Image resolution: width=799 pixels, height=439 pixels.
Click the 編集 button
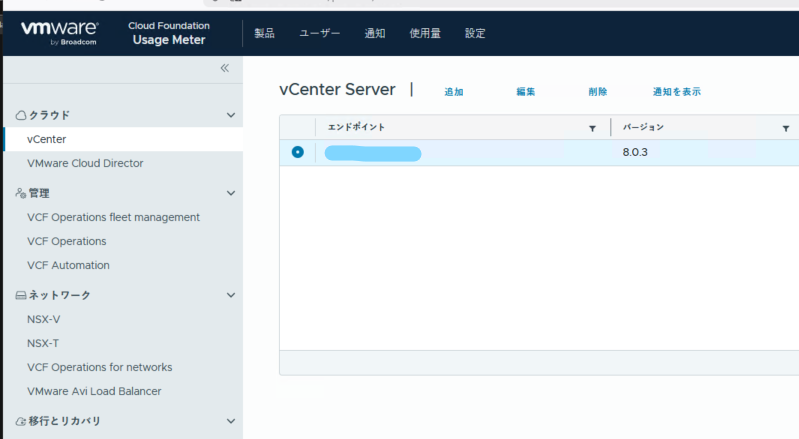pos(526,91)
